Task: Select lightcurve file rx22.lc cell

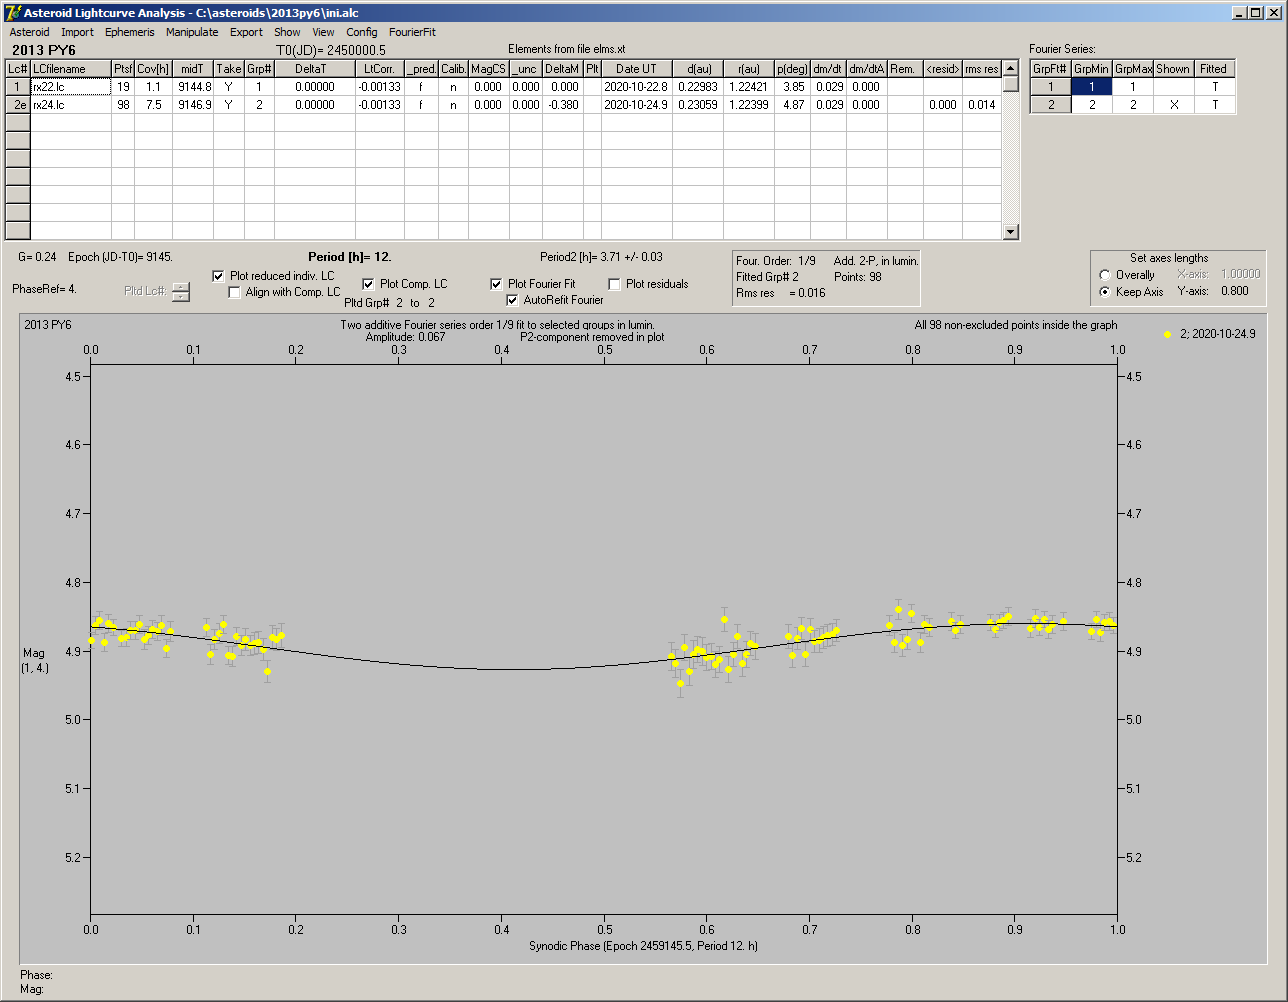Action: (71, 87)
